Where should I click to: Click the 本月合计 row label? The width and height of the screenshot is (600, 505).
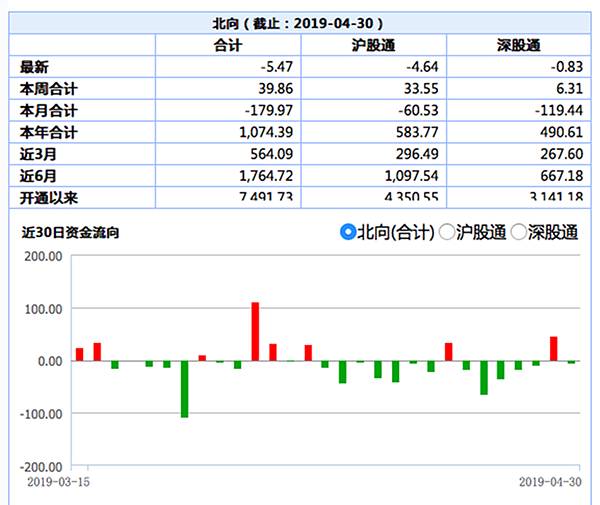48,110
